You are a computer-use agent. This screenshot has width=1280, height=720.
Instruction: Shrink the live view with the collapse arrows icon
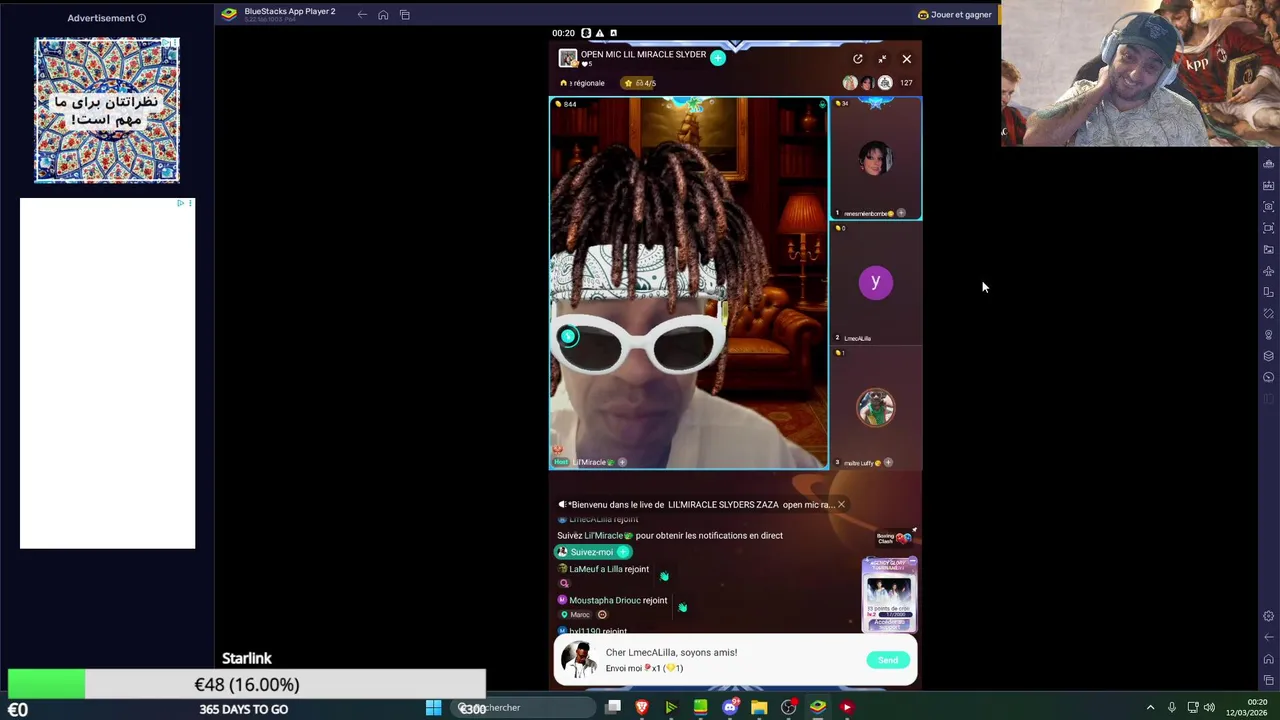tap(882, 59)
